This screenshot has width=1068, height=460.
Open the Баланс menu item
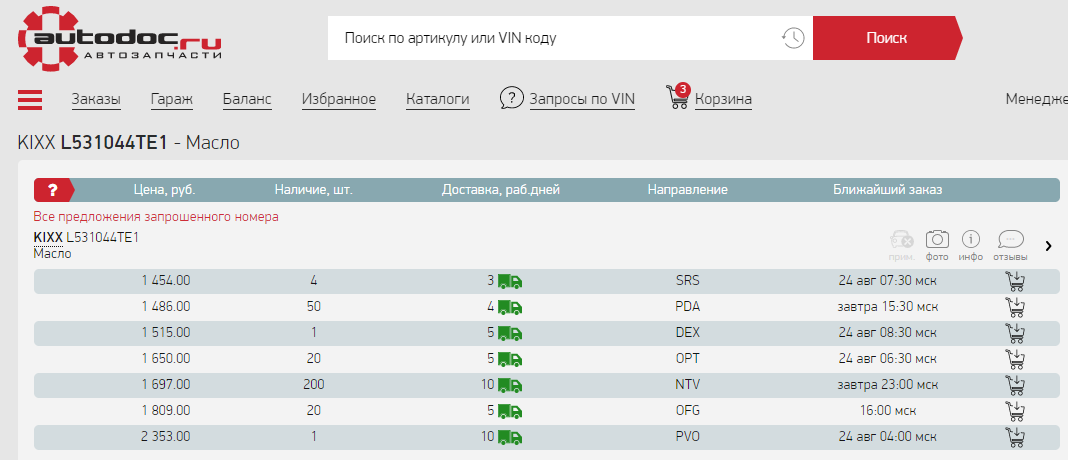click(247, 99)
